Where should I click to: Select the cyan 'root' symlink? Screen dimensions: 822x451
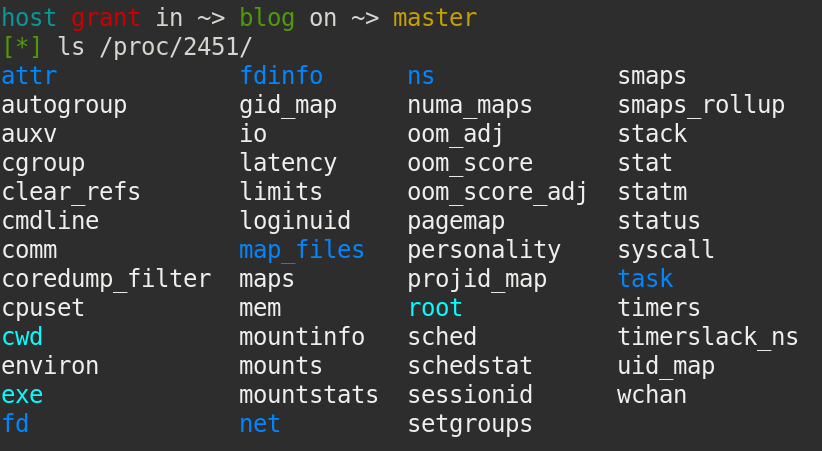click(435, 308)
